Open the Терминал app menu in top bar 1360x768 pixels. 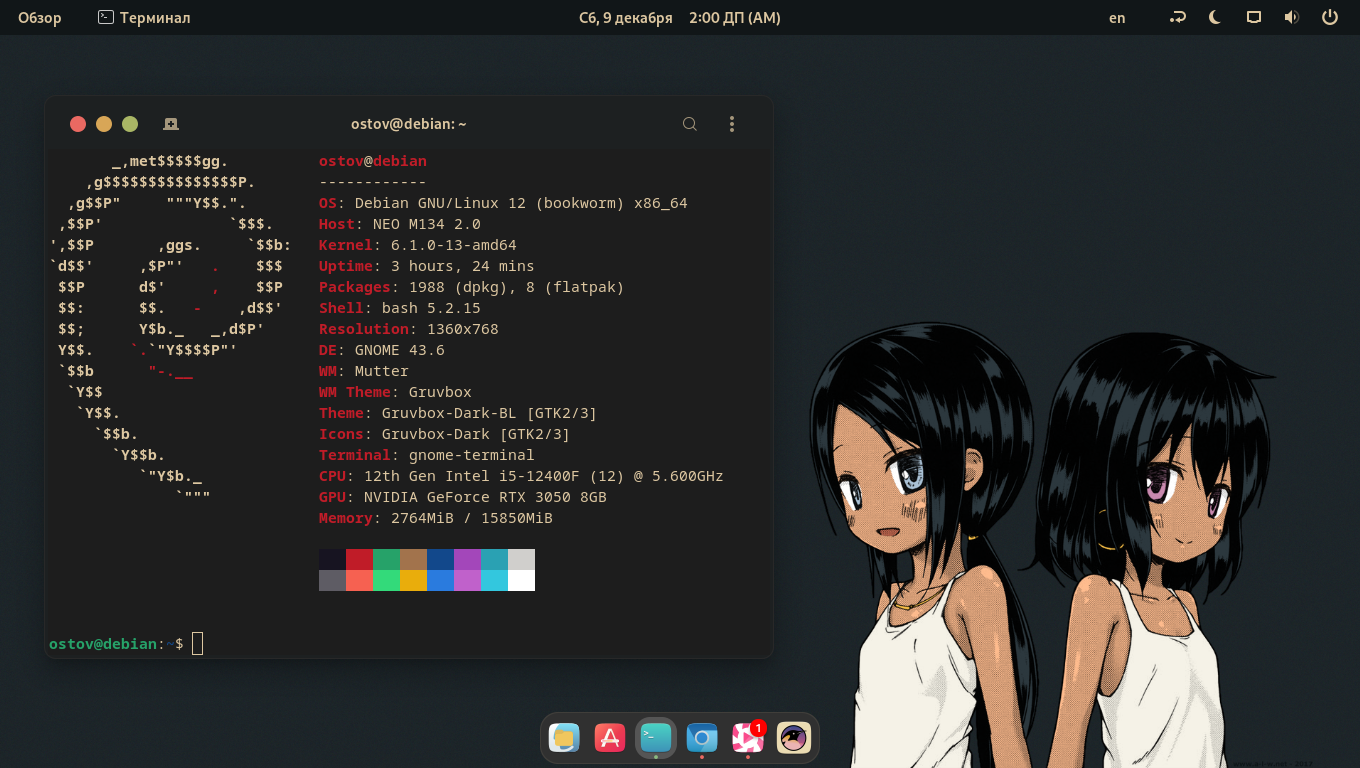click(144, 17)
